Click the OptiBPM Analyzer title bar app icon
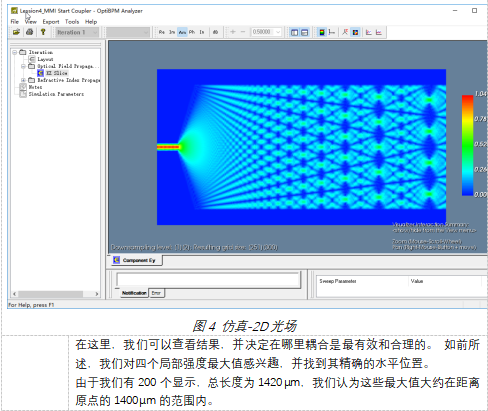 coord(14,11)
